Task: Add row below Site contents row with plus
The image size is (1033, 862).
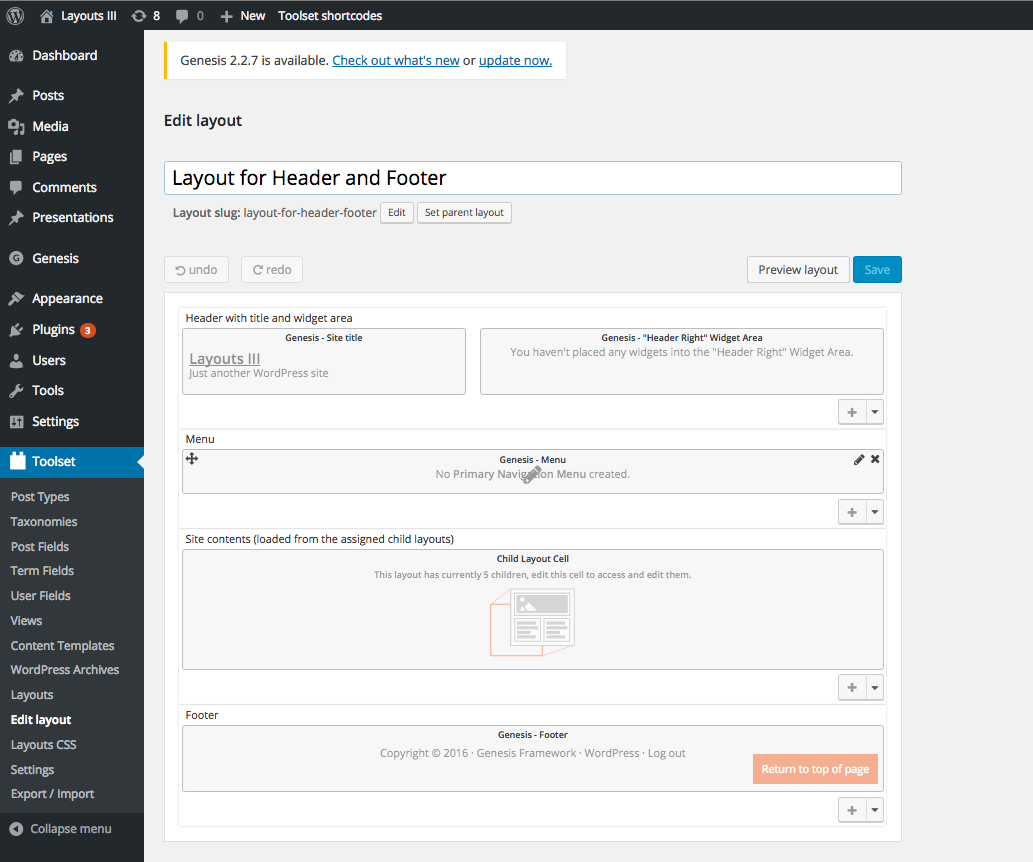Action: tap(852, 687)
